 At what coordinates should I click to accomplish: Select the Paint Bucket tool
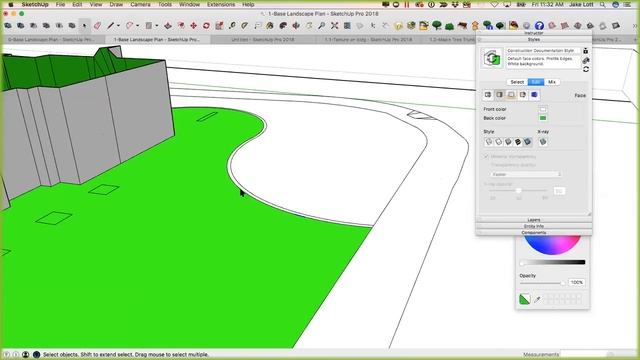click(x=270, y=25)
